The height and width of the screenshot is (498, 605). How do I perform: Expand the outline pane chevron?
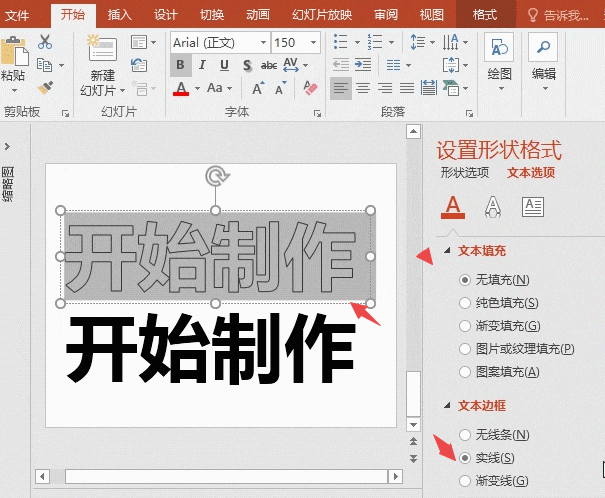(x=7, y=147)
